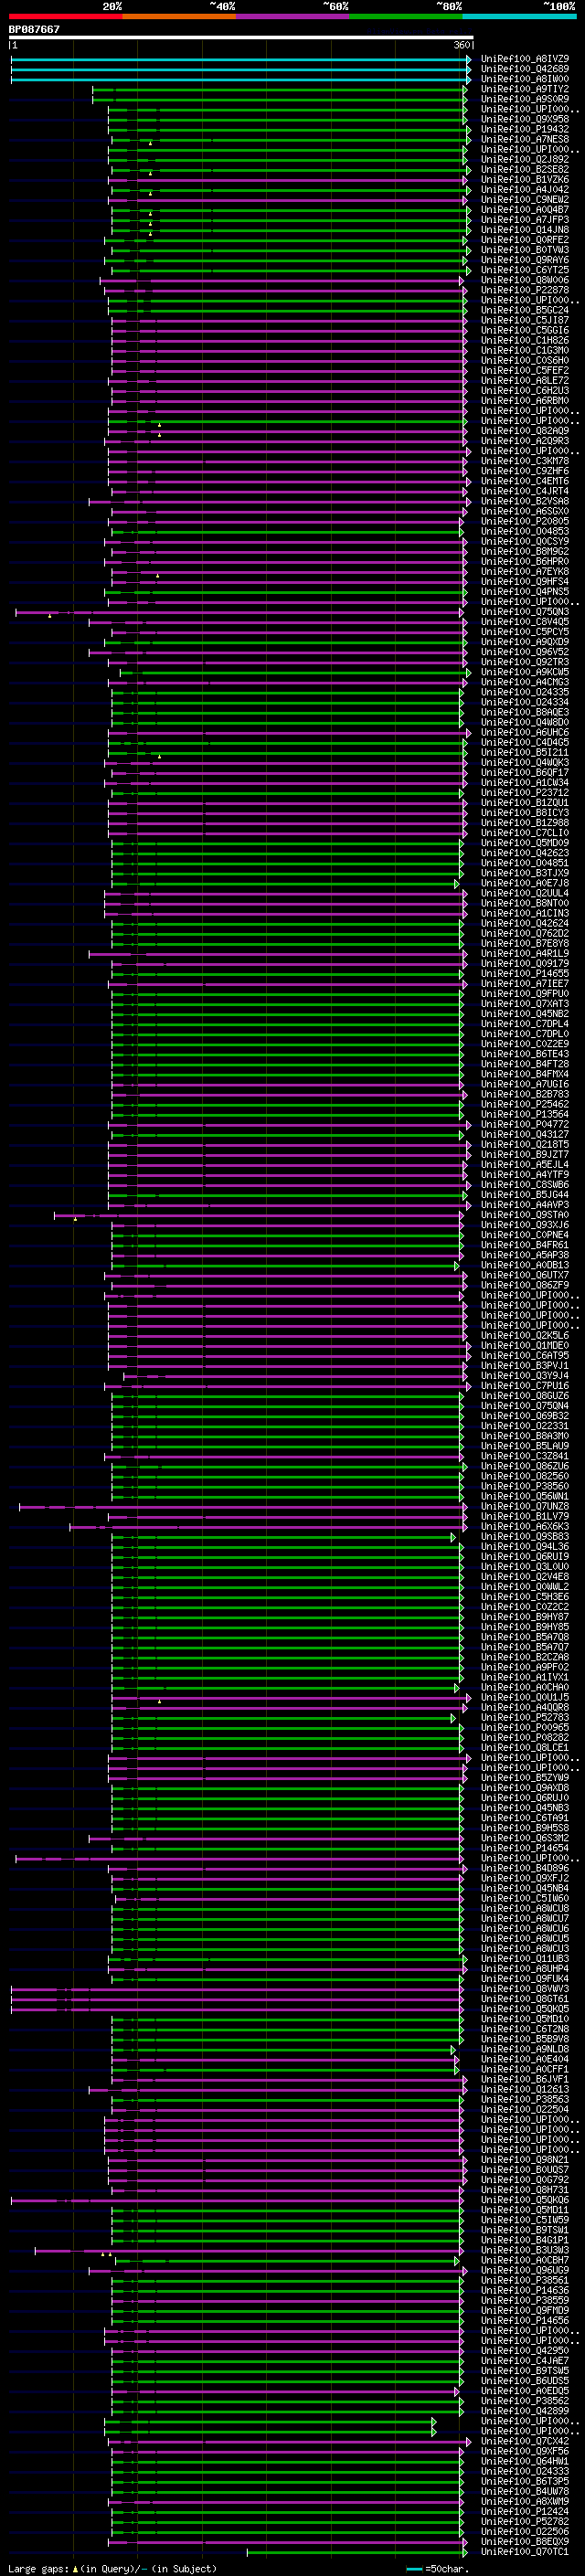585x2576 pixels.
Task: Select hit label UniRef100_A4J042
Action: (525, 189)
